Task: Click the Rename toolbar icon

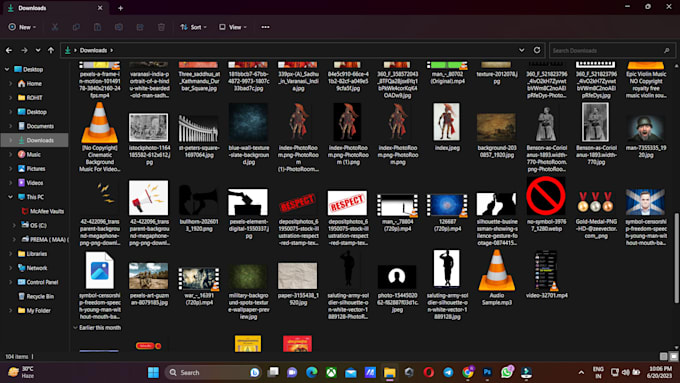Action: click(x=118, y=27)
